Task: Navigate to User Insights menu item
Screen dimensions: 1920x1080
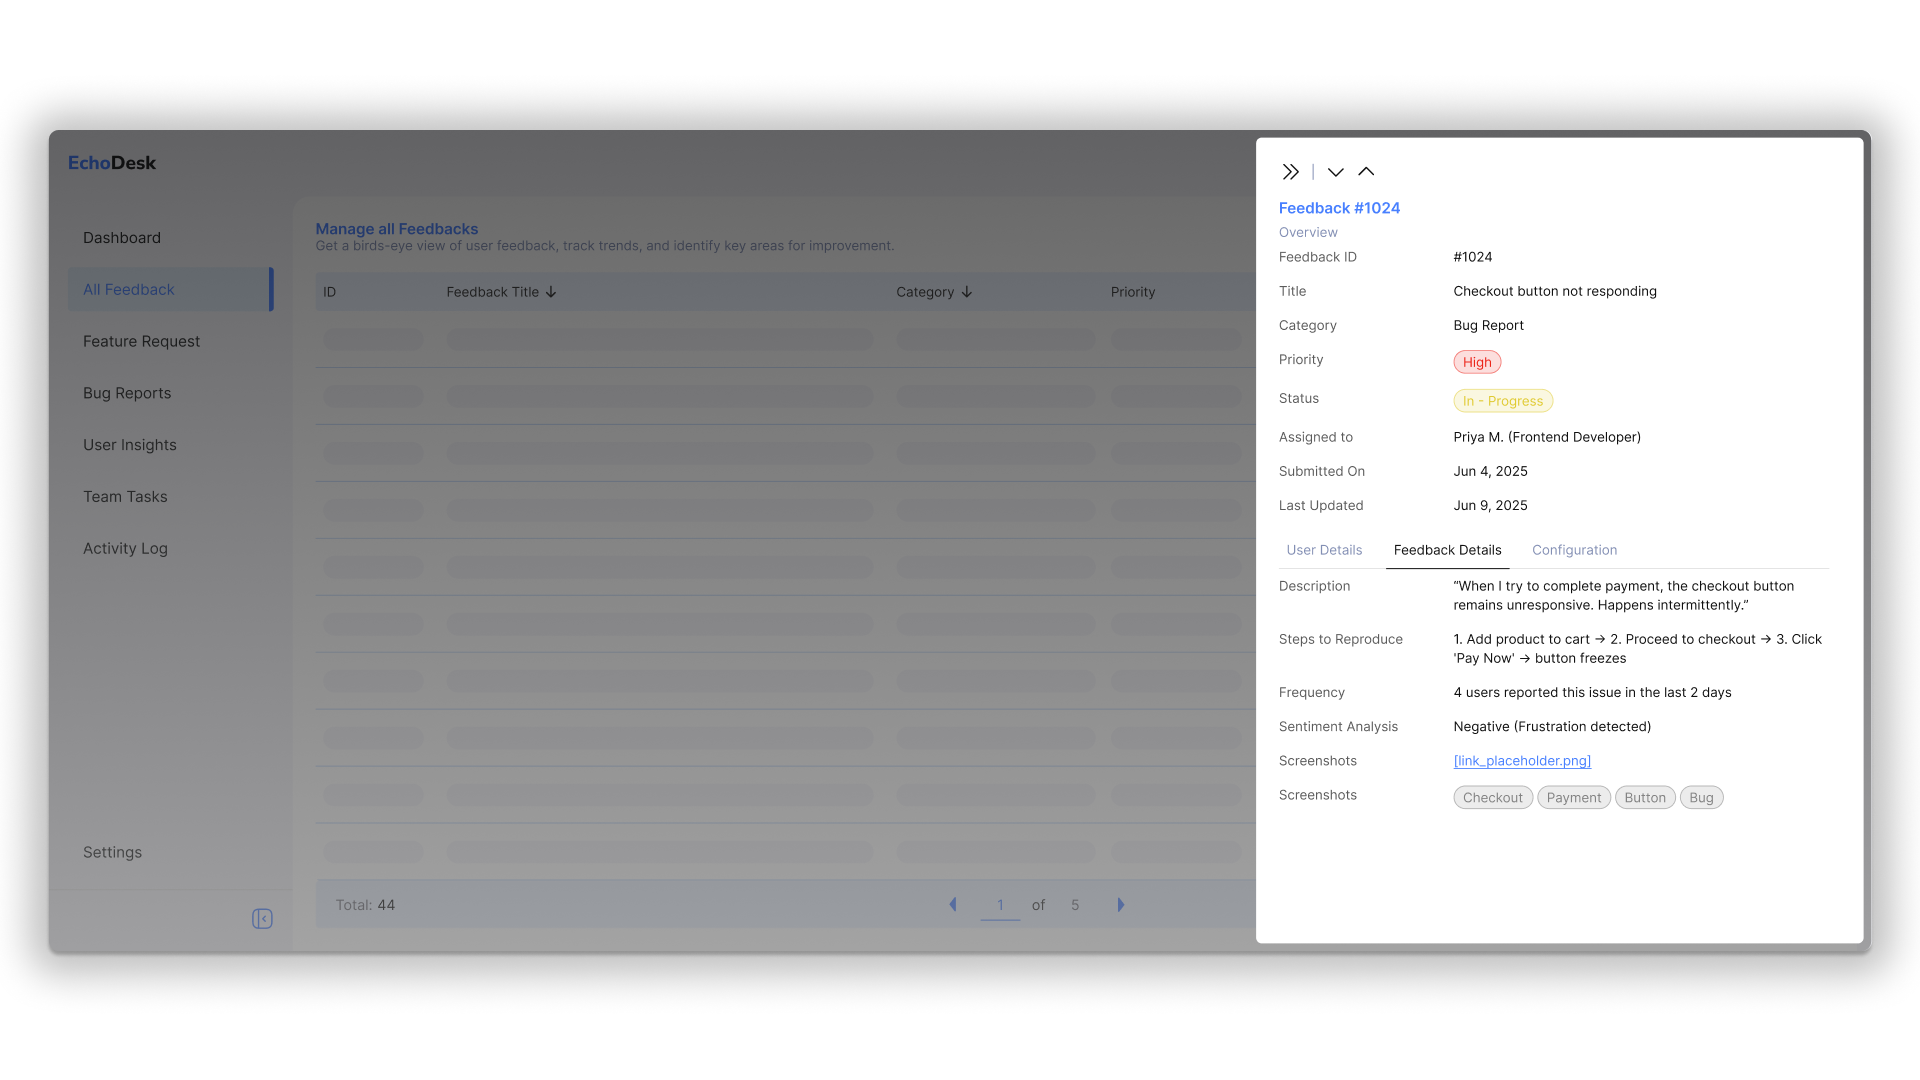Action: click(130, 445)
